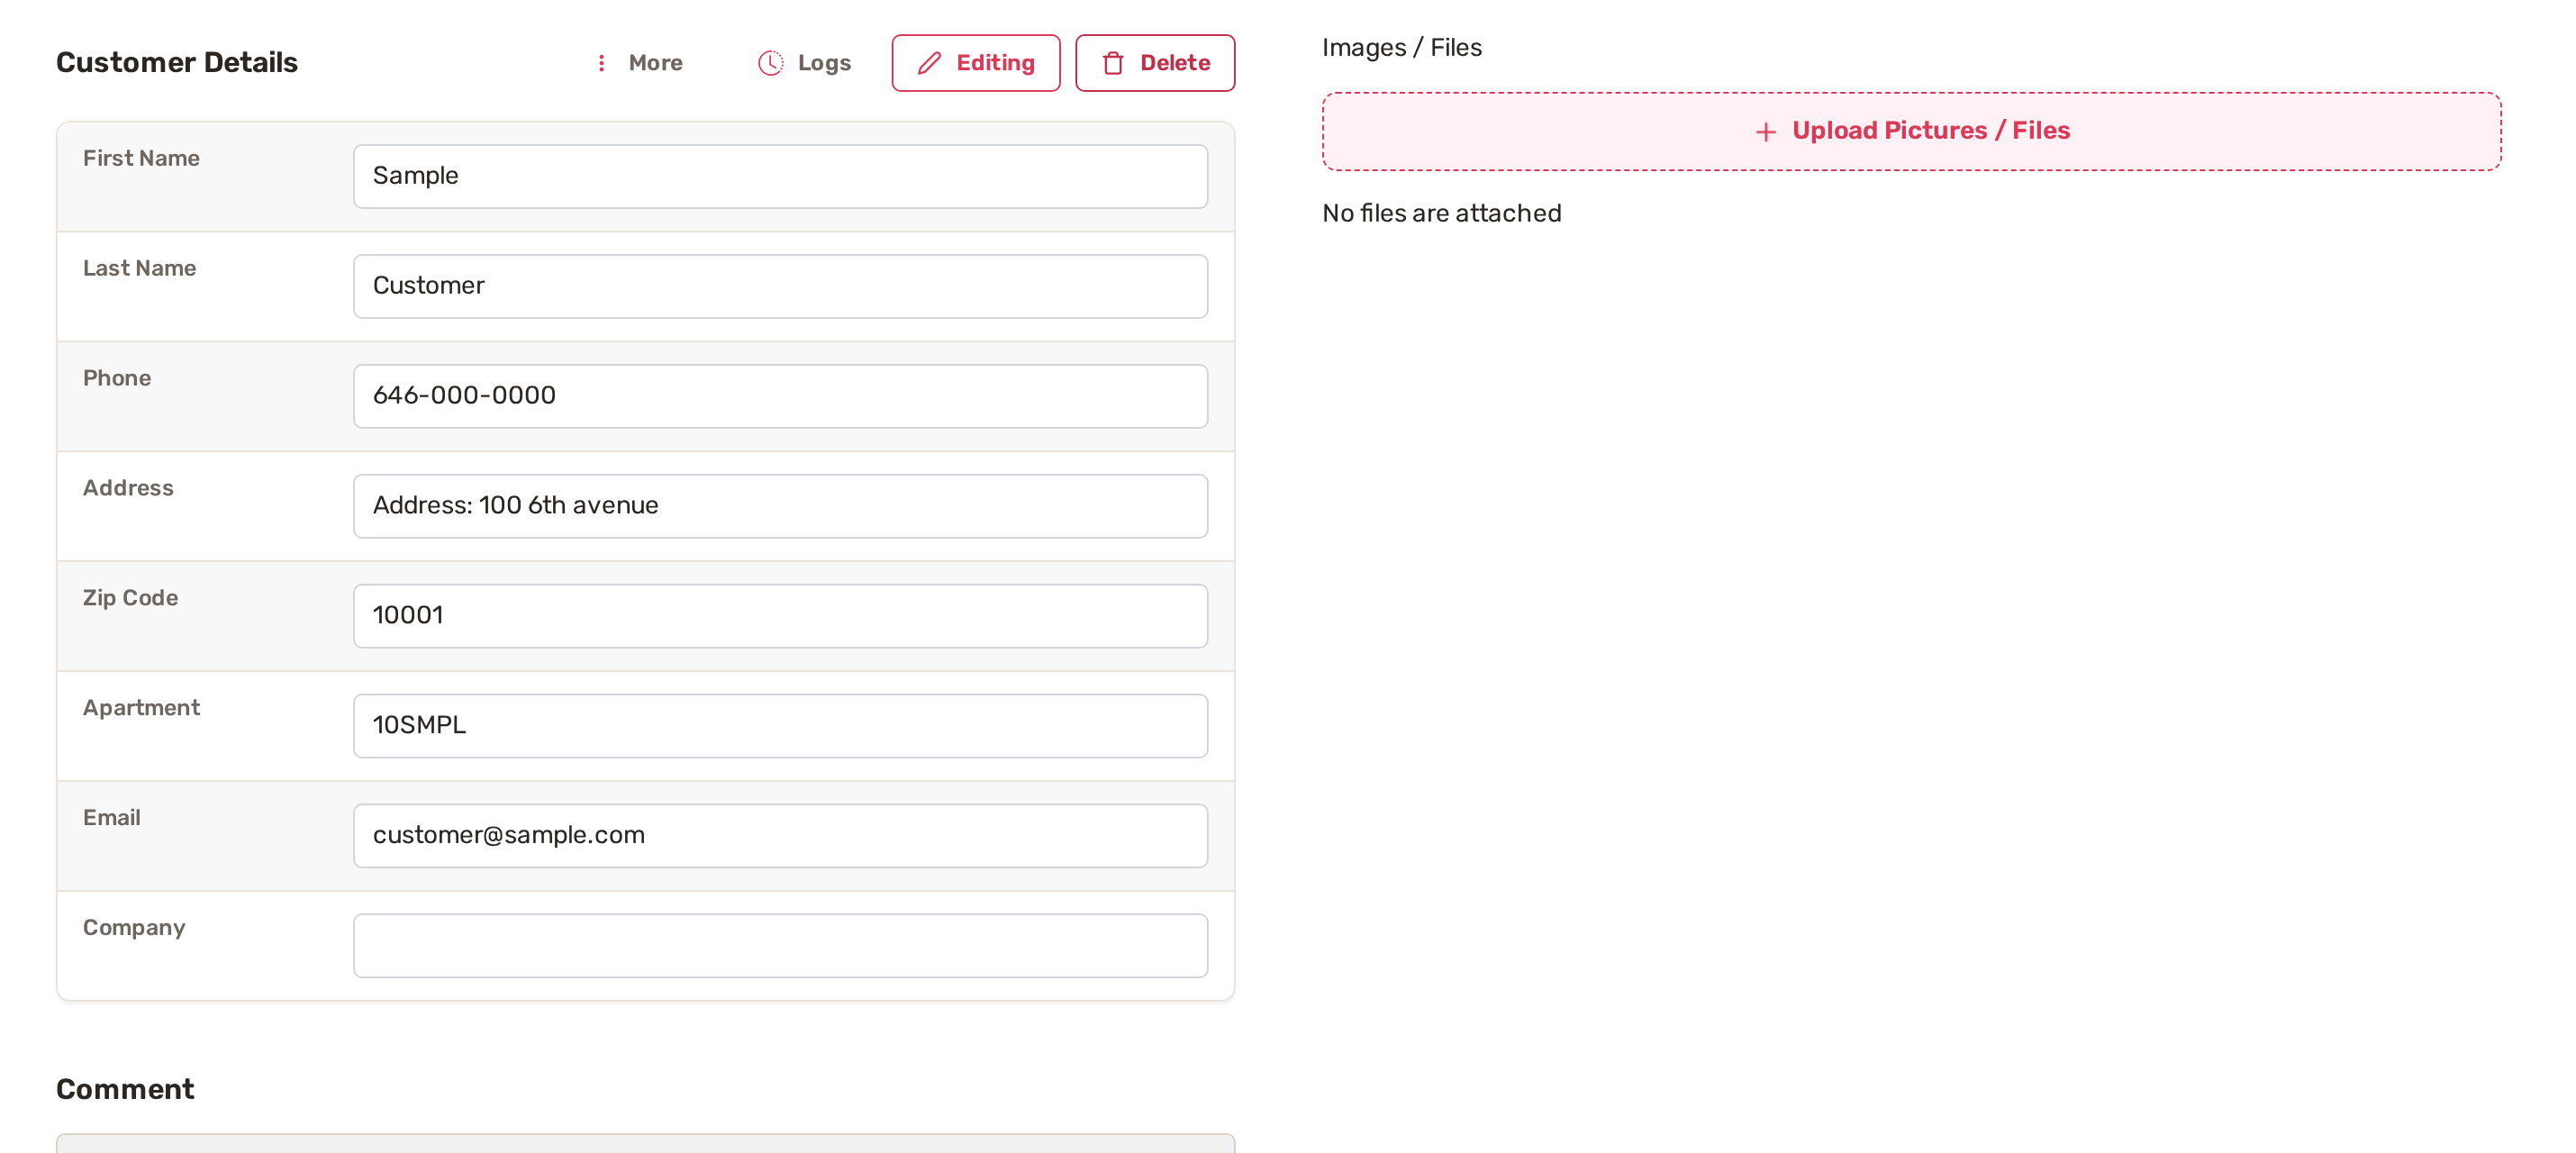Click the 'No files are attached' text
The width and height of the screenshot is (2576, 1153).
(1442, 213)
